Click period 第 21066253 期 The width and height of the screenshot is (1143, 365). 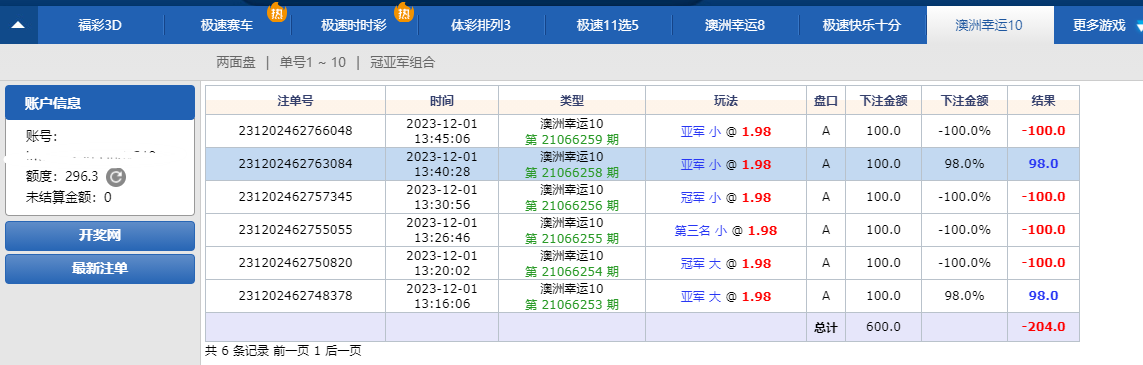(x=572, y=304)
